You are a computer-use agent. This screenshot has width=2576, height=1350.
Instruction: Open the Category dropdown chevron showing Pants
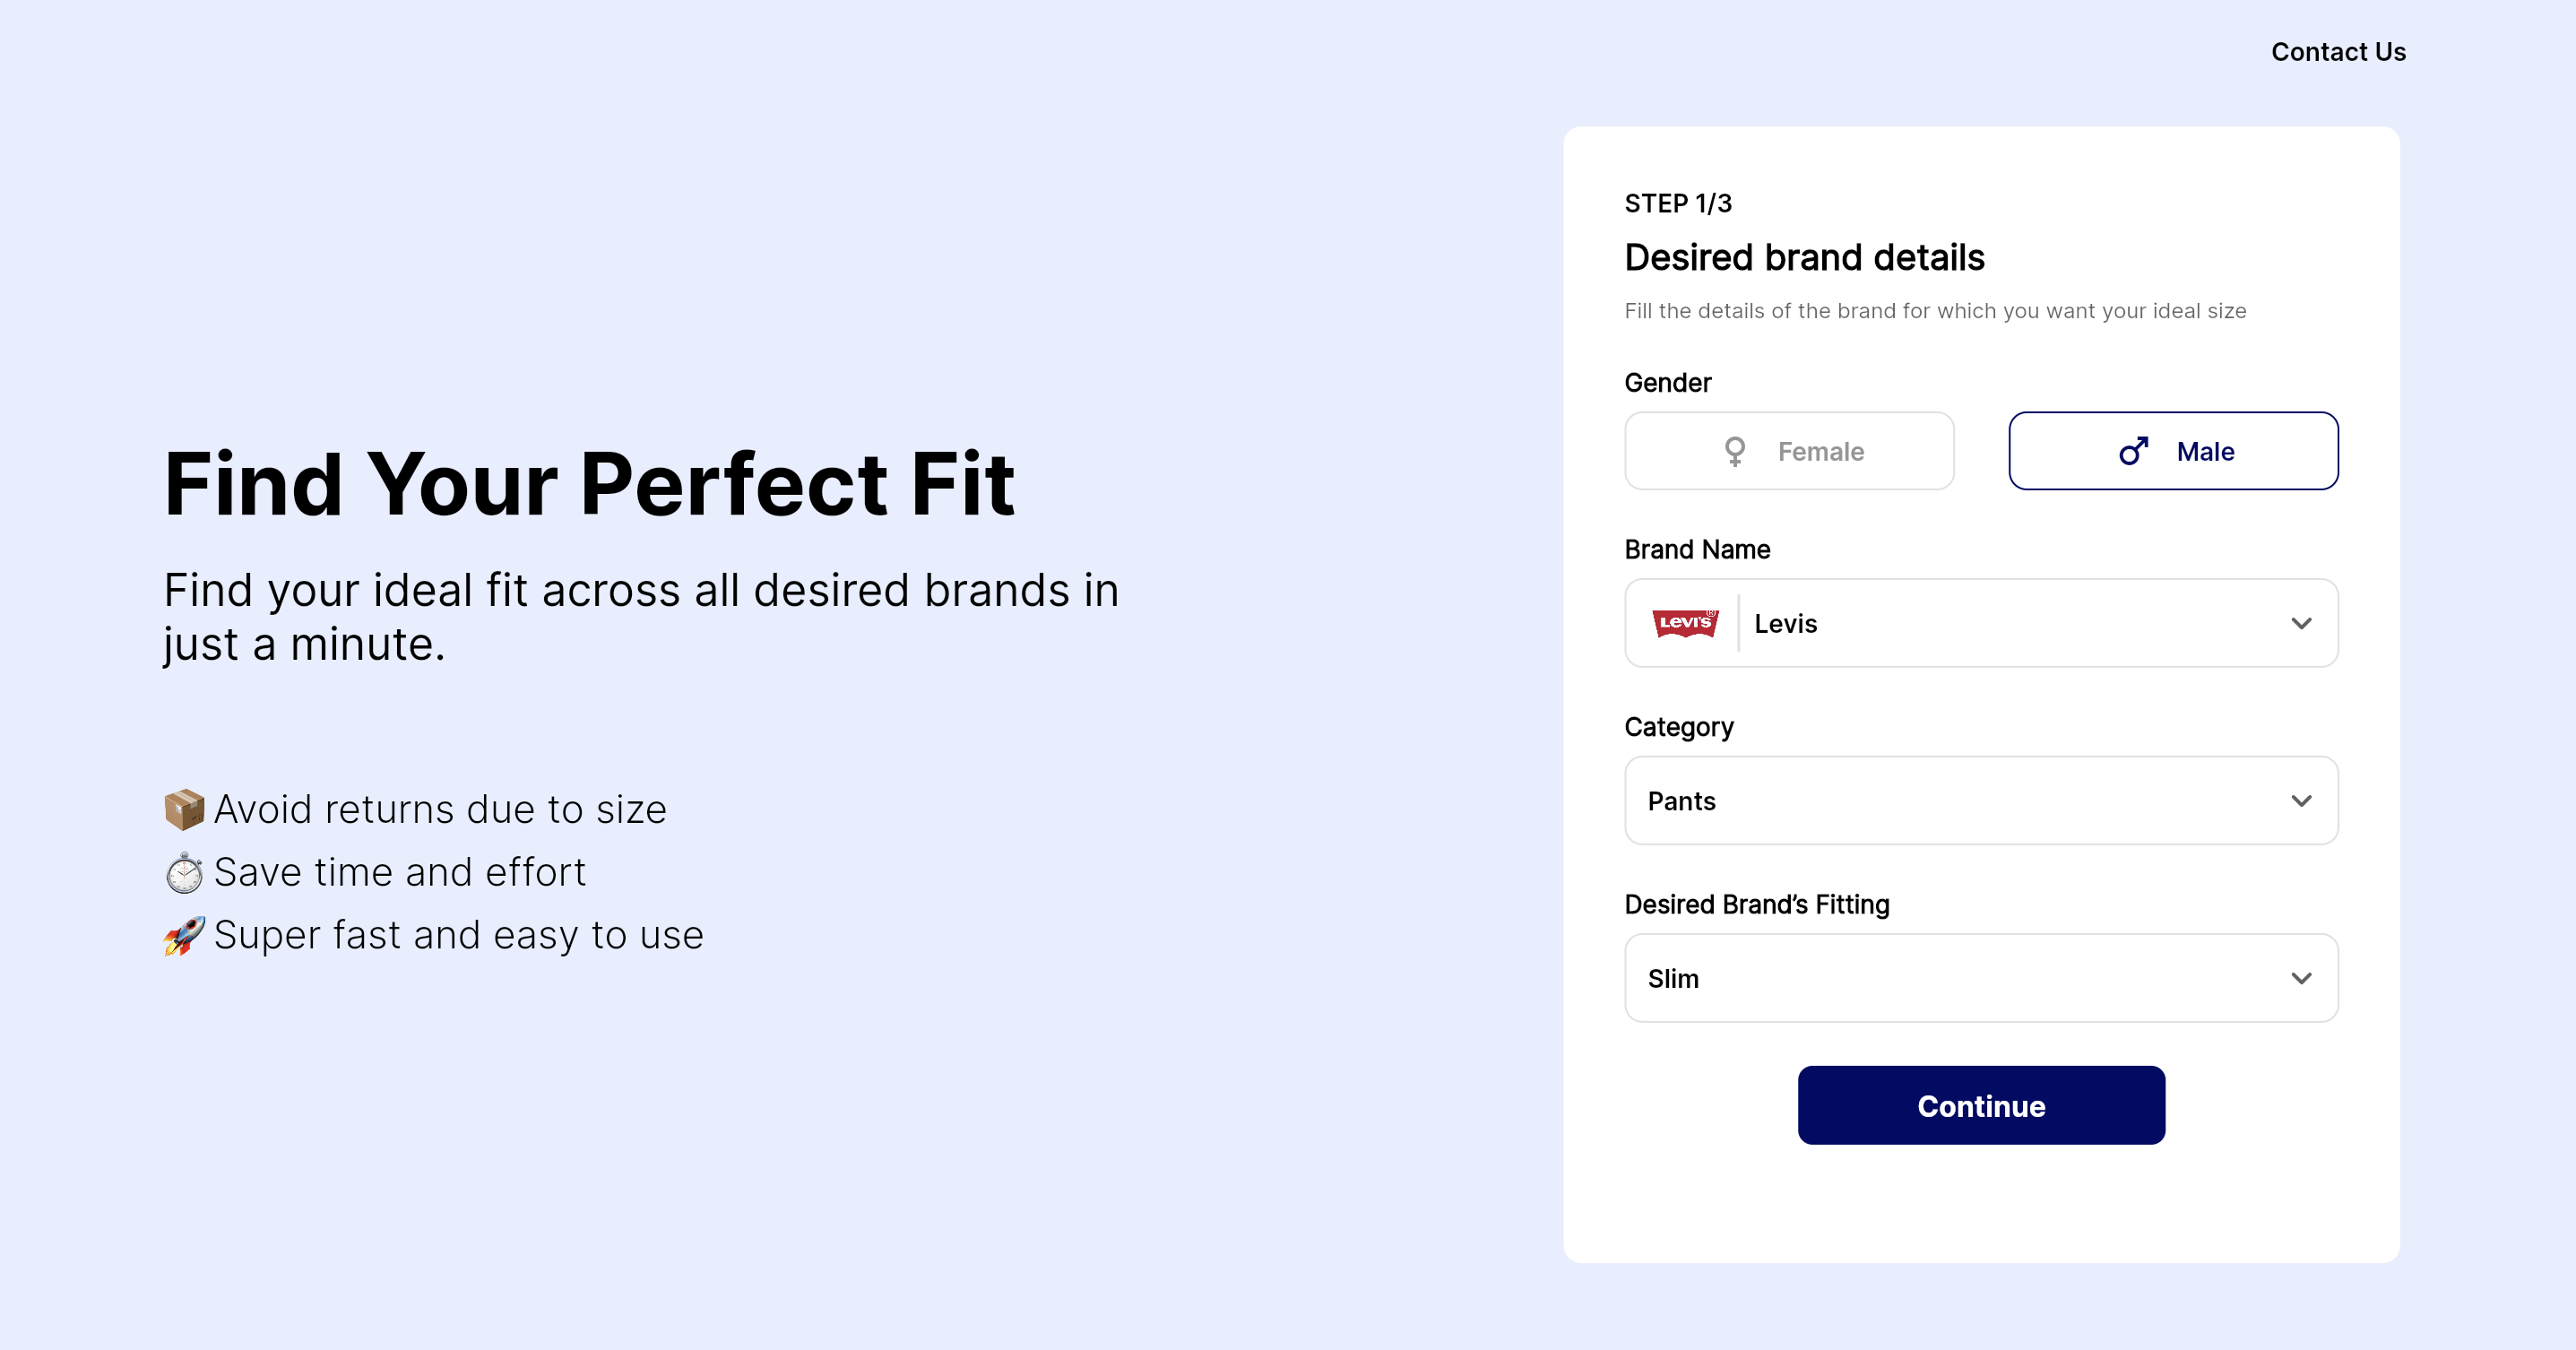(x=2301, y=801)
